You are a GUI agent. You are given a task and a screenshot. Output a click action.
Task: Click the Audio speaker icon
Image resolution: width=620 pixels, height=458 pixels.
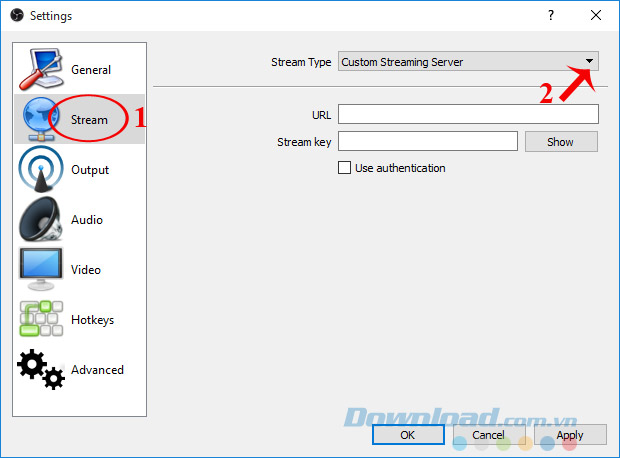41,220
